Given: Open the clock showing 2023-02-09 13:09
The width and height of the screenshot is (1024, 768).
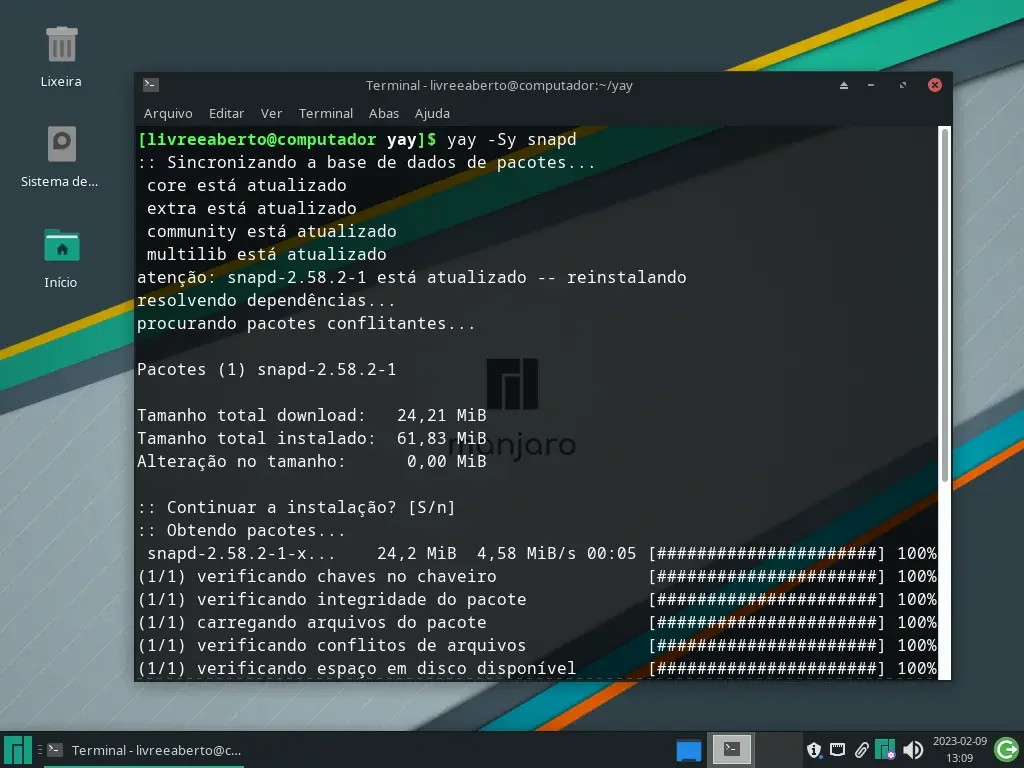Looking at the screenshot, I should click(x=959, y=750).
